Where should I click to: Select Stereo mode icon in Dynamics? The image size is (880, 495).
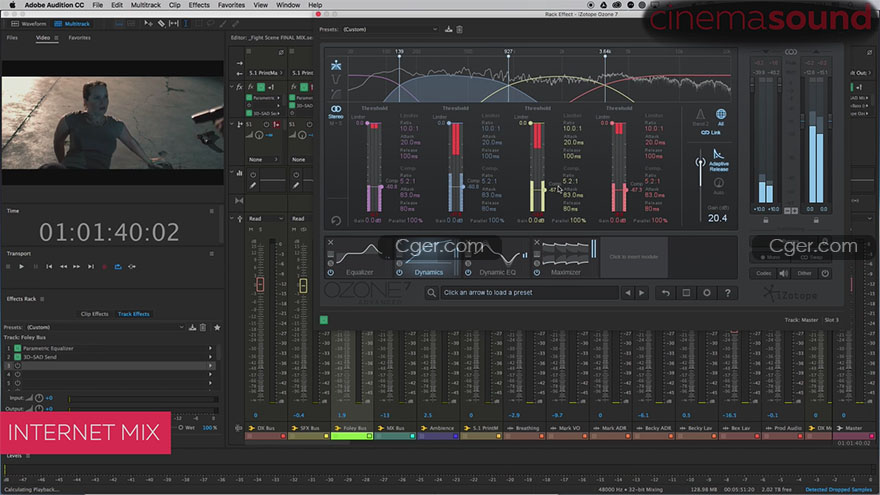(336, 111)
